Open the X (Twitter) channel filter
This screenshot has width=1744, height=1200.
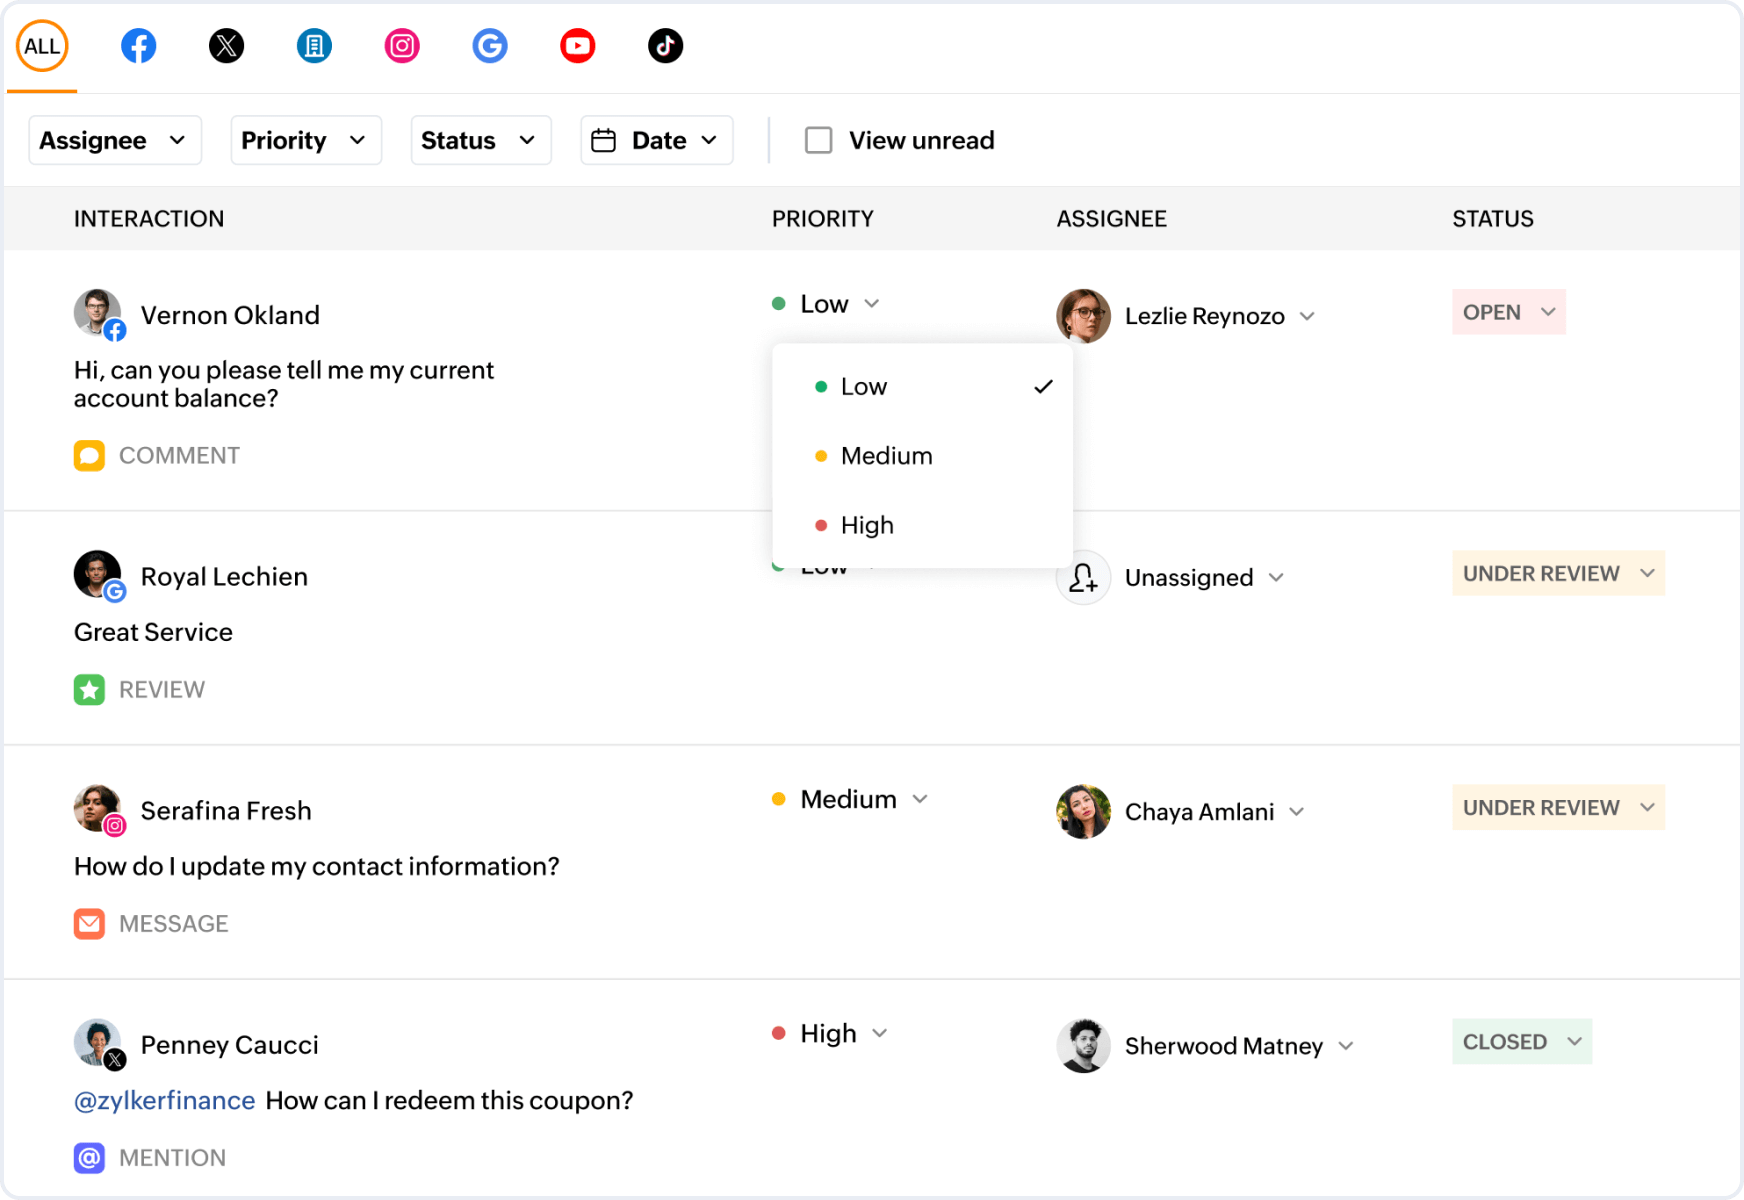[226, 46]
